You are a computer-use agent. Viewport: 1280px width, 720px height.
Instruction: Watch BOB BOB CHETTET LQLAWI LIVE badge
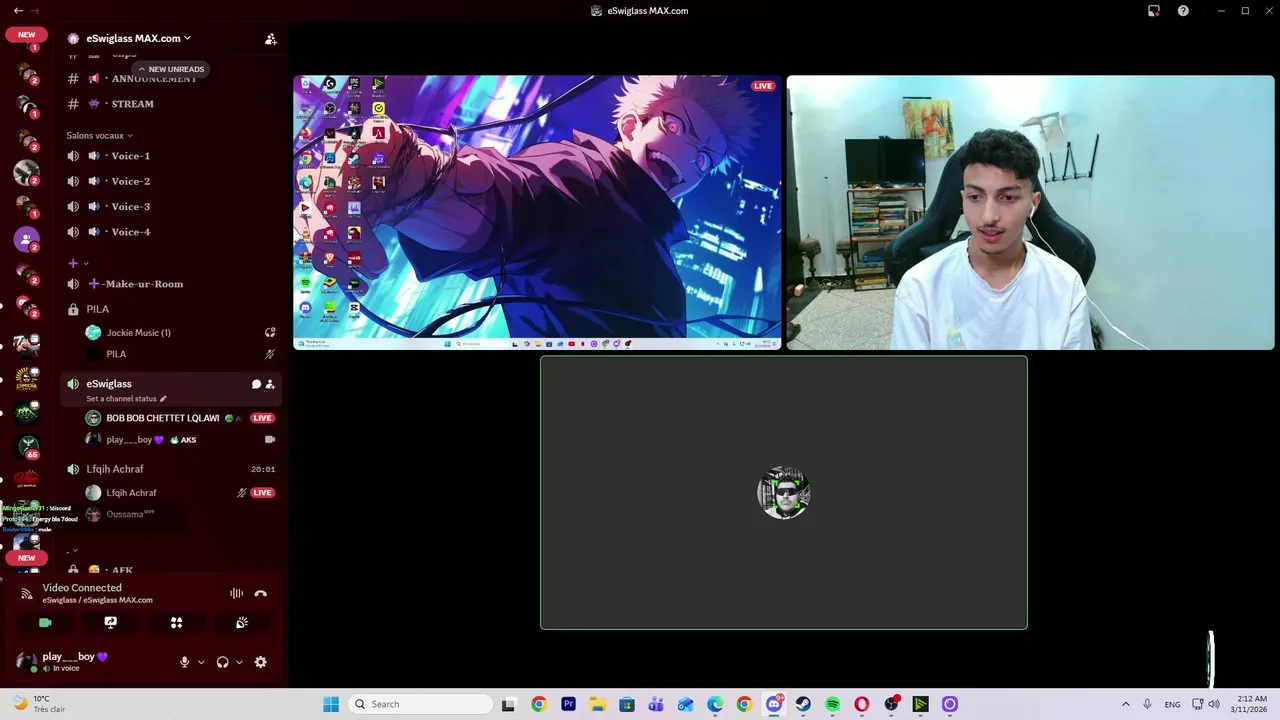262,418
